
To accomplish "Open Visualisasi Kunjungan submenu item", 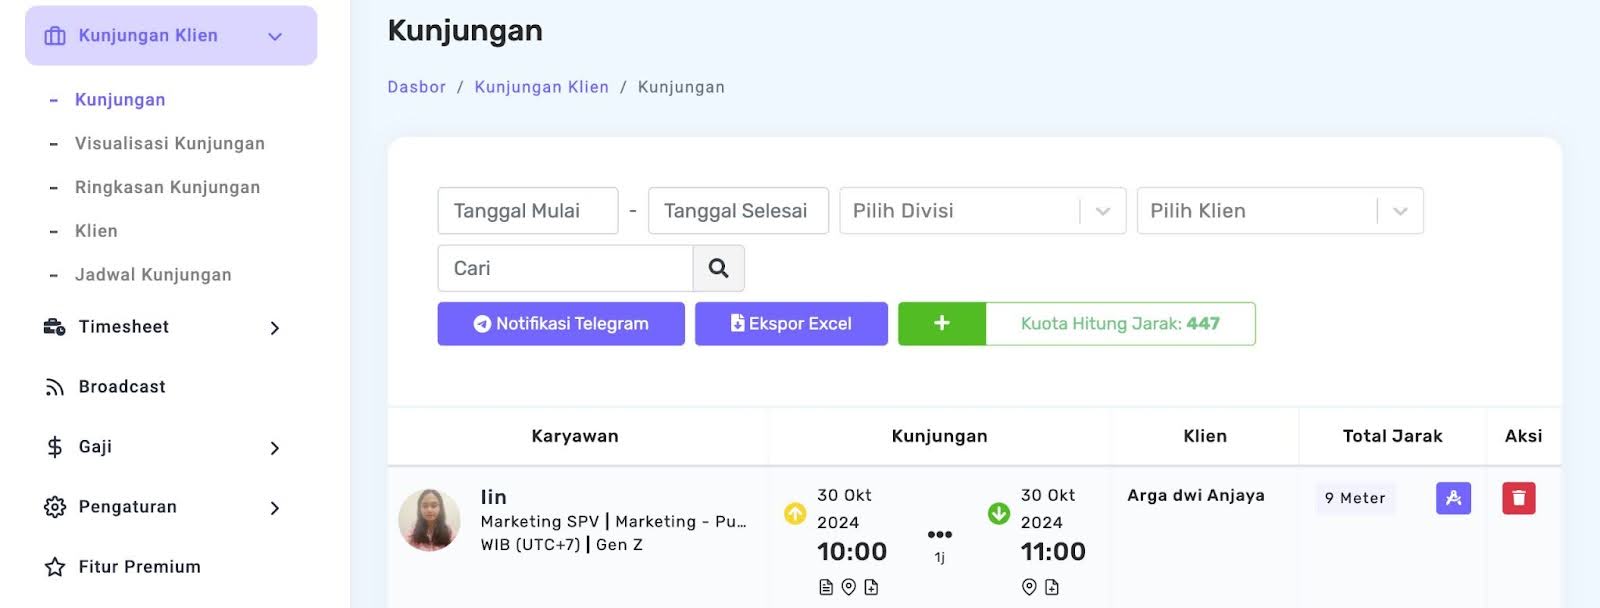I will click(169, 143).
